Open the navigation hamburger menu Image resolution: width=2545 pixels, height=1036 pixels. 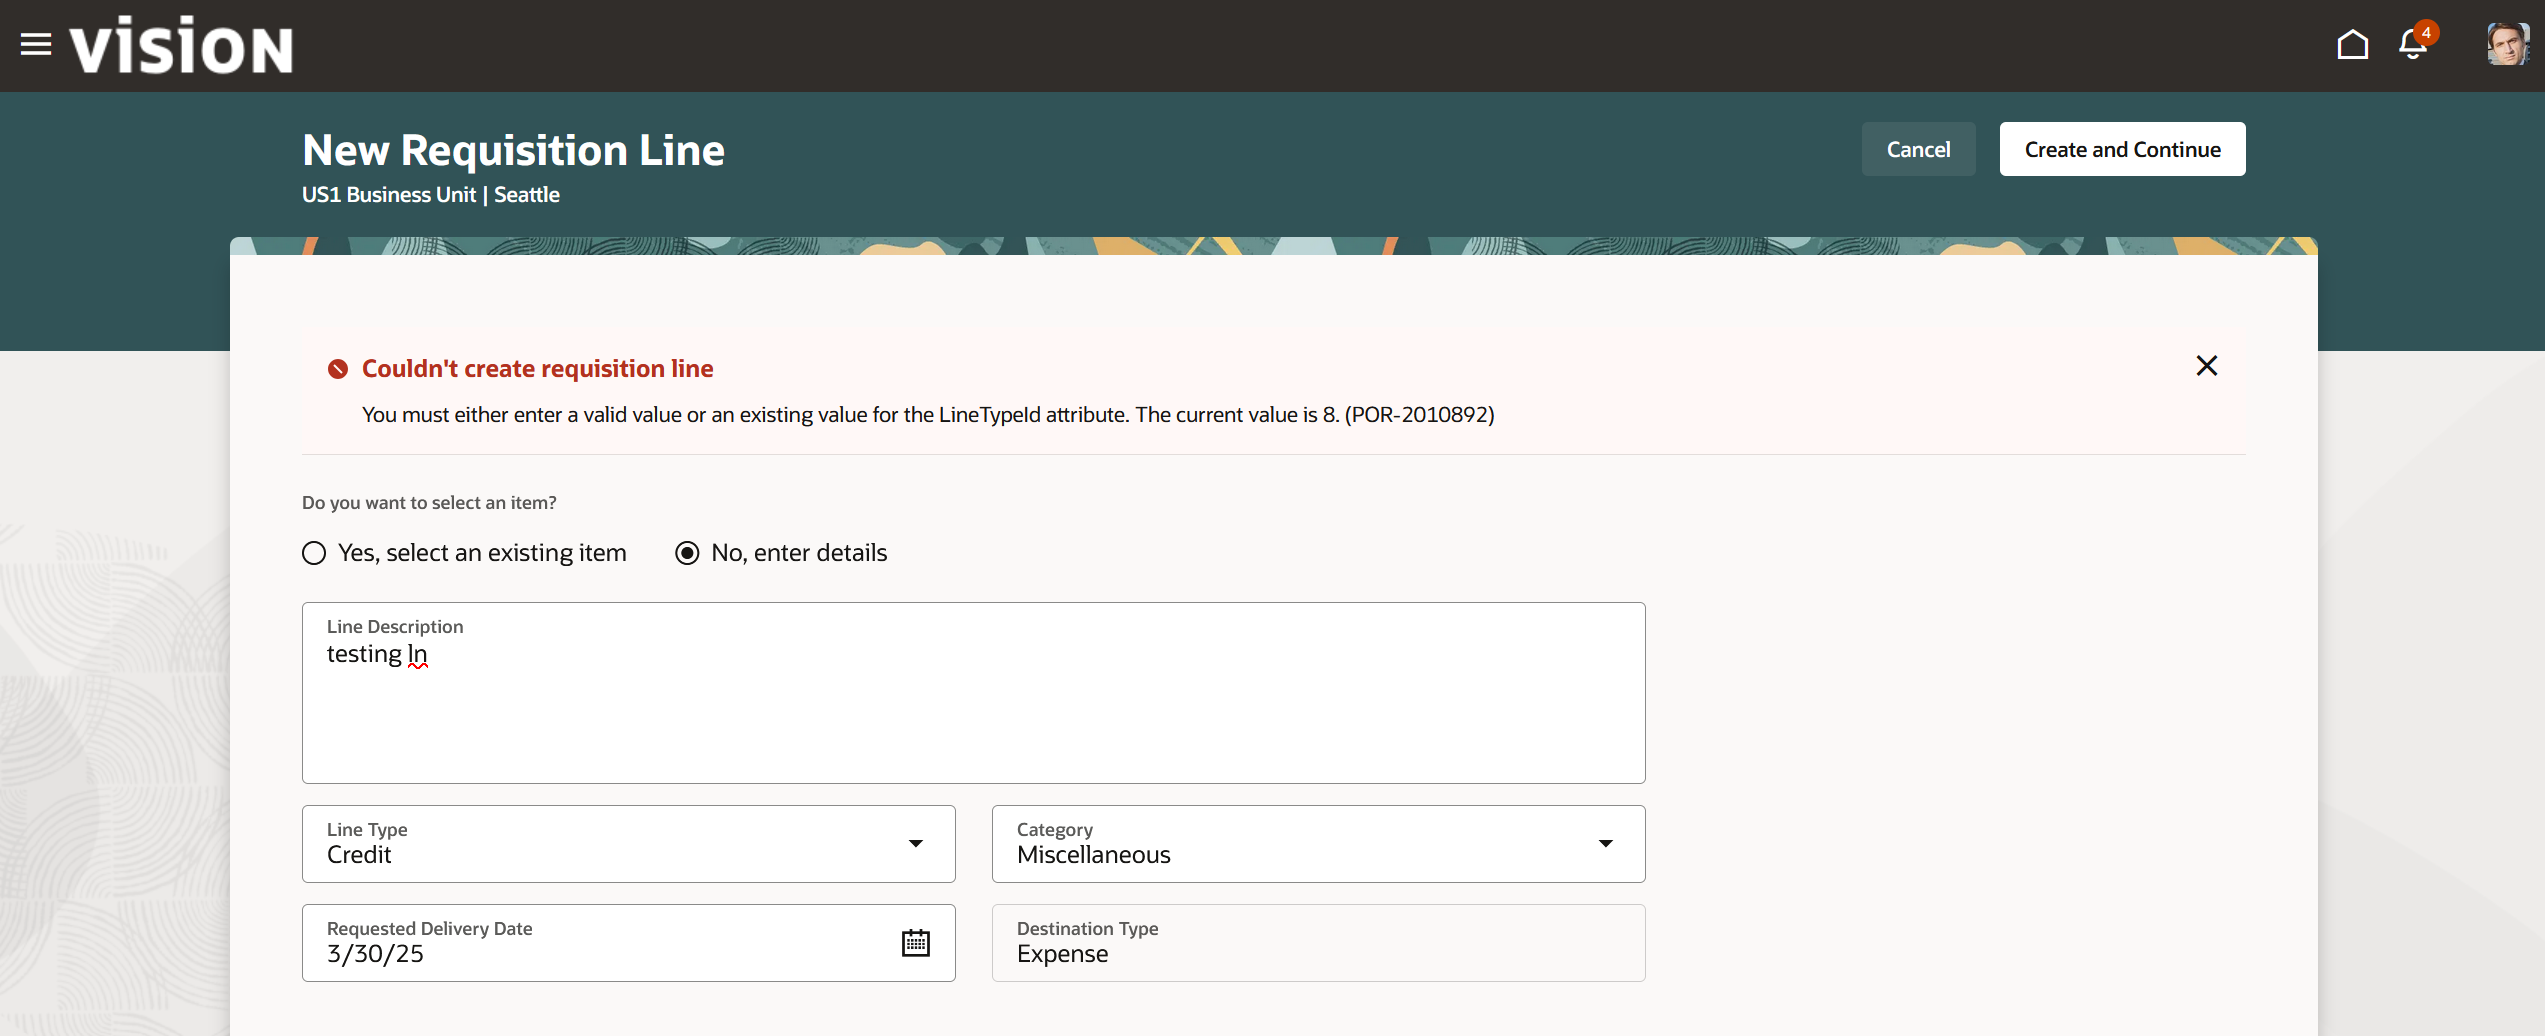[36, 45]
